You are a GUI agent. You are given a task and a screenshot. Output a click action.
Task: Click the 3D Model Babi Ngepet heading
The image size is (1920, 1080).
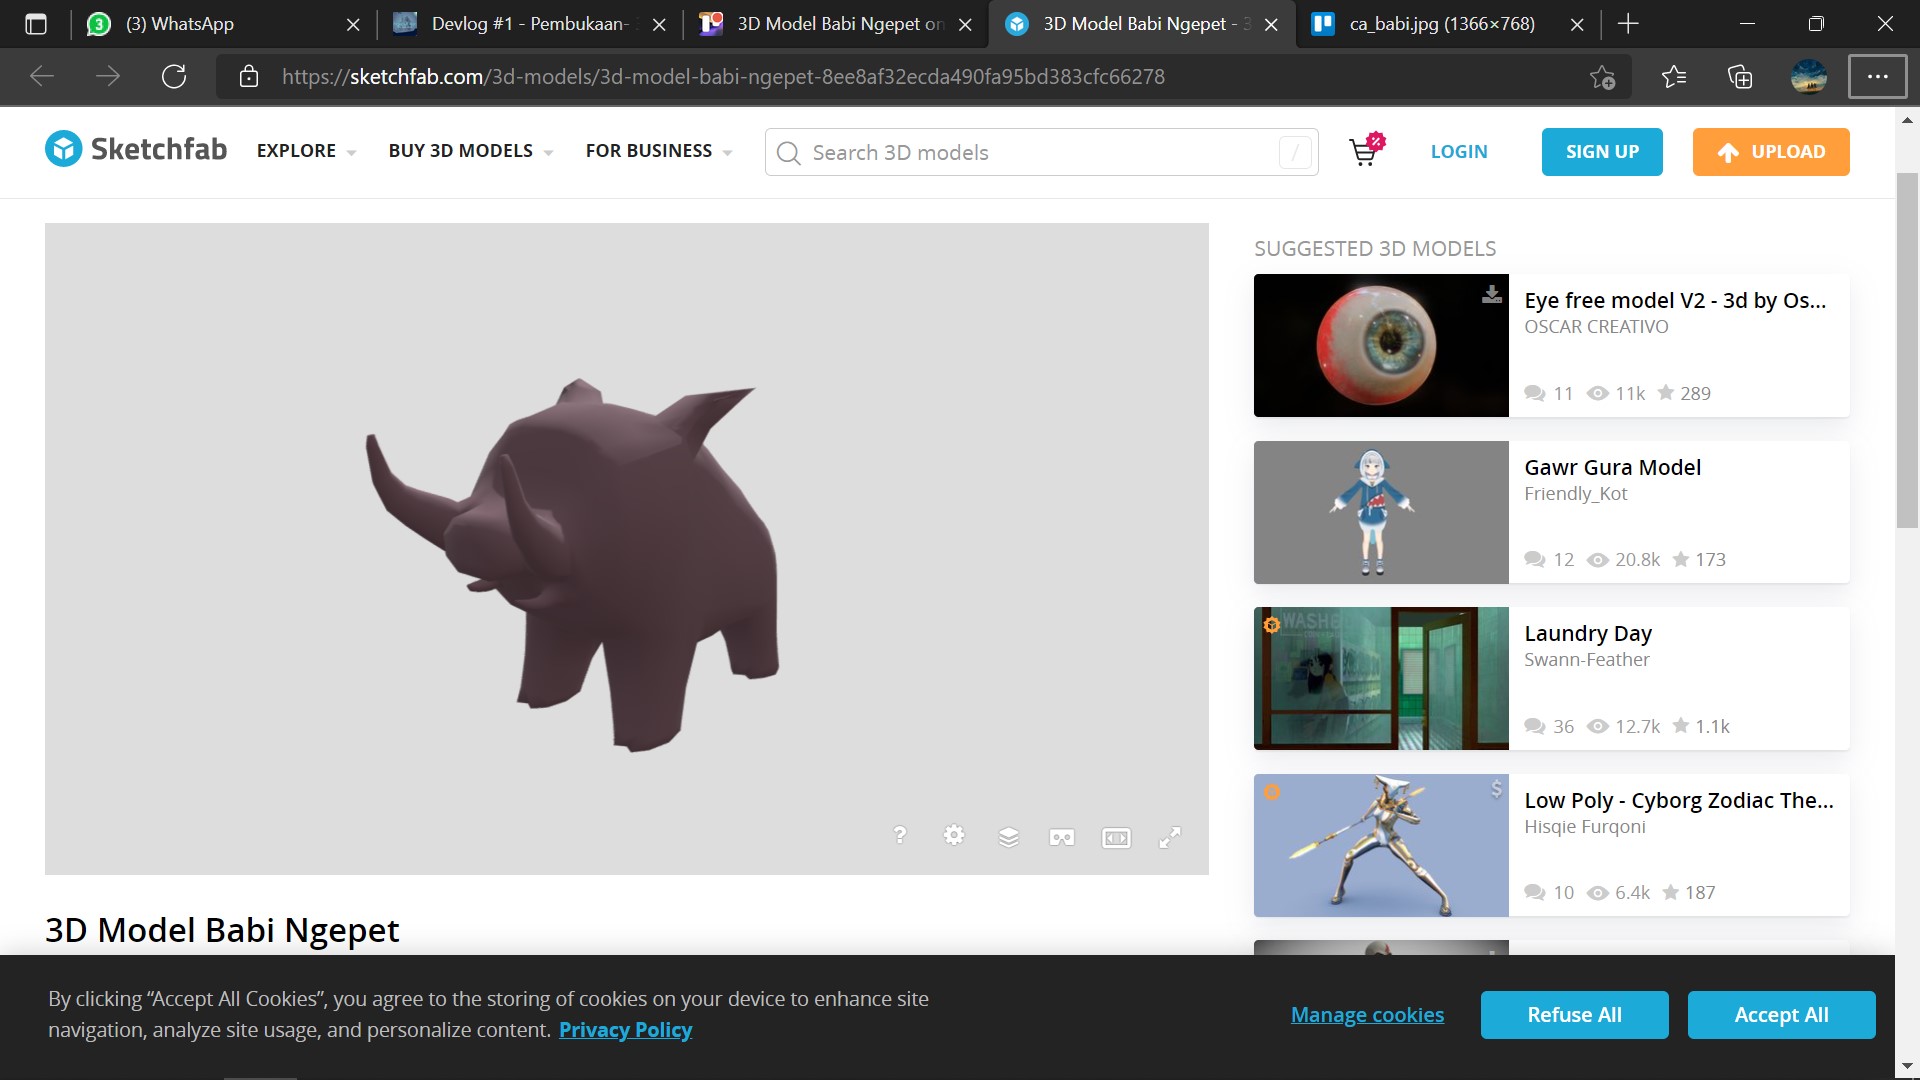[x=222, y=930]
